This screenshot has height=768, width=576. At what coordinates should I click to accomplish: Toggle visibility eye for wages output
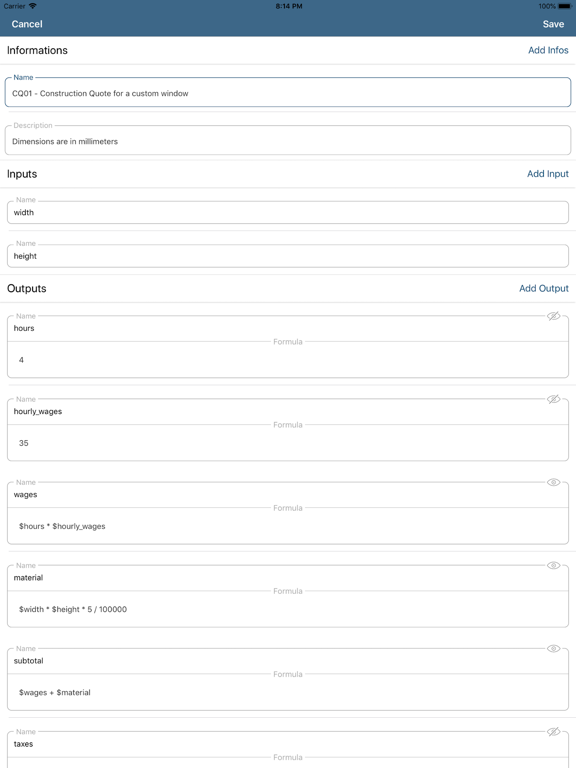(553, 482)
